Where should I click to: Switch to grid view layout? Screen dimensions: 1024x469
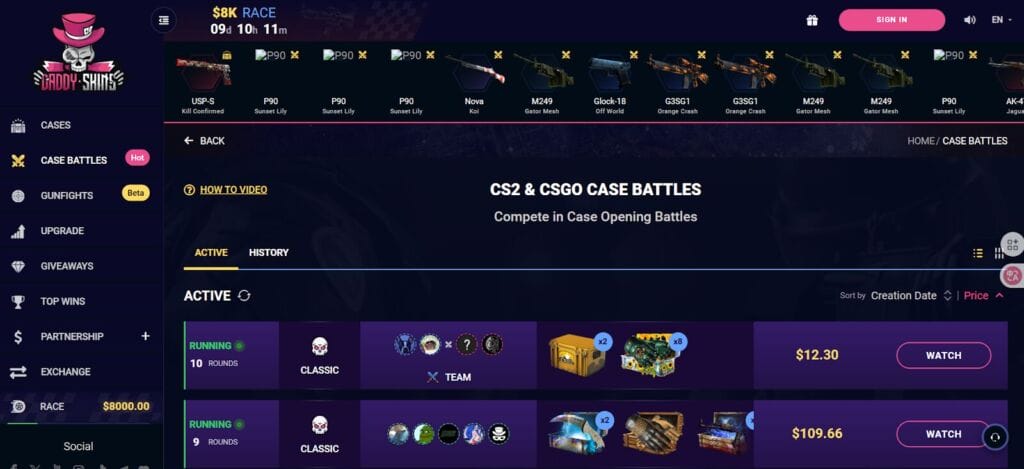click(999, 253)
